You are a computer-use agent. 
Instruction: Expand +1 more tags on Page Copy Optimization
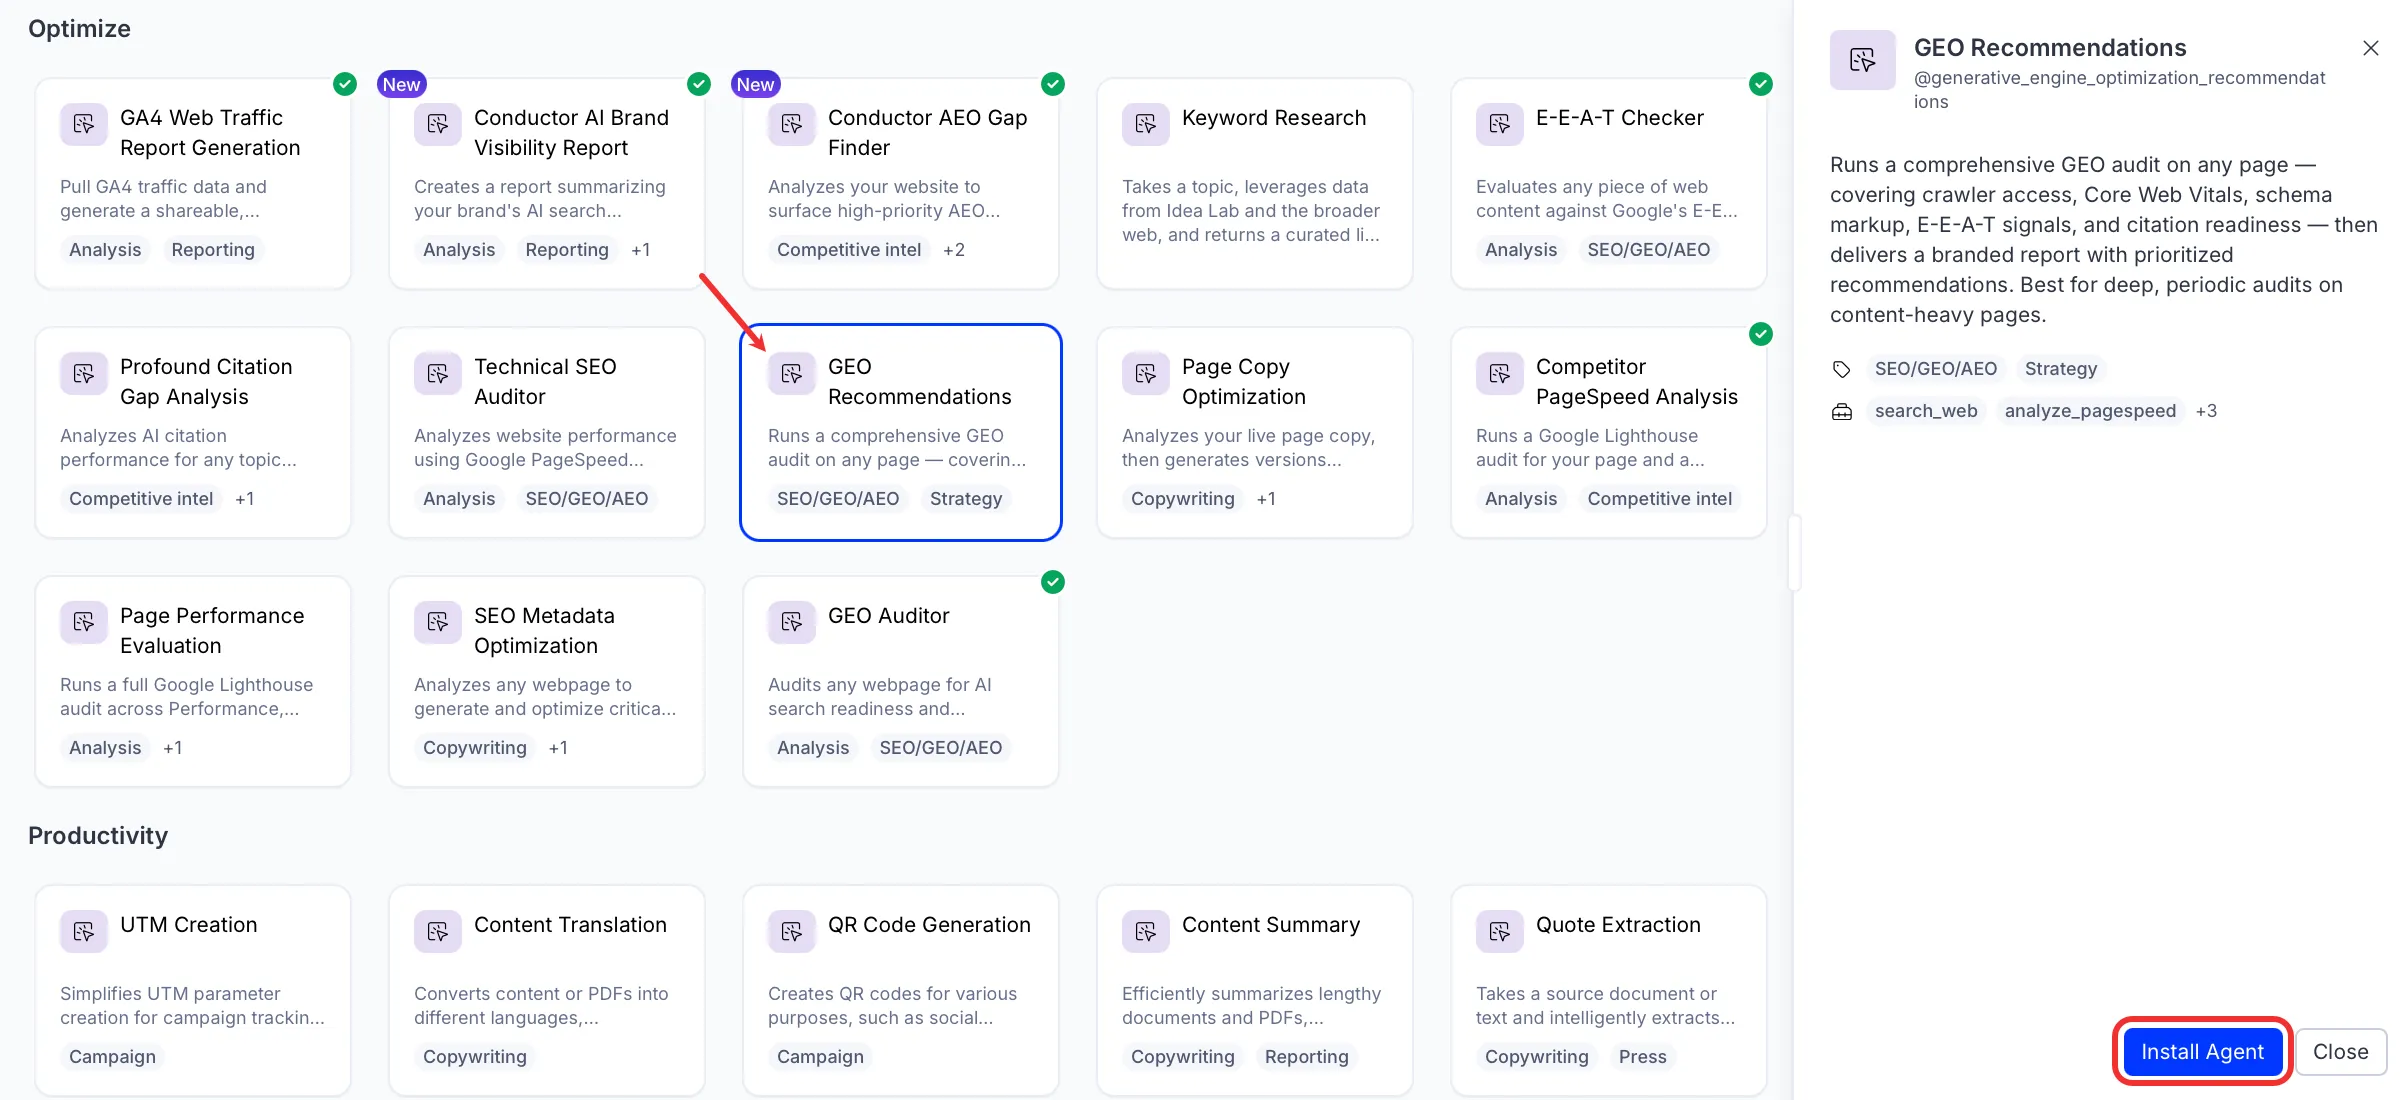tap(1266, 499)
